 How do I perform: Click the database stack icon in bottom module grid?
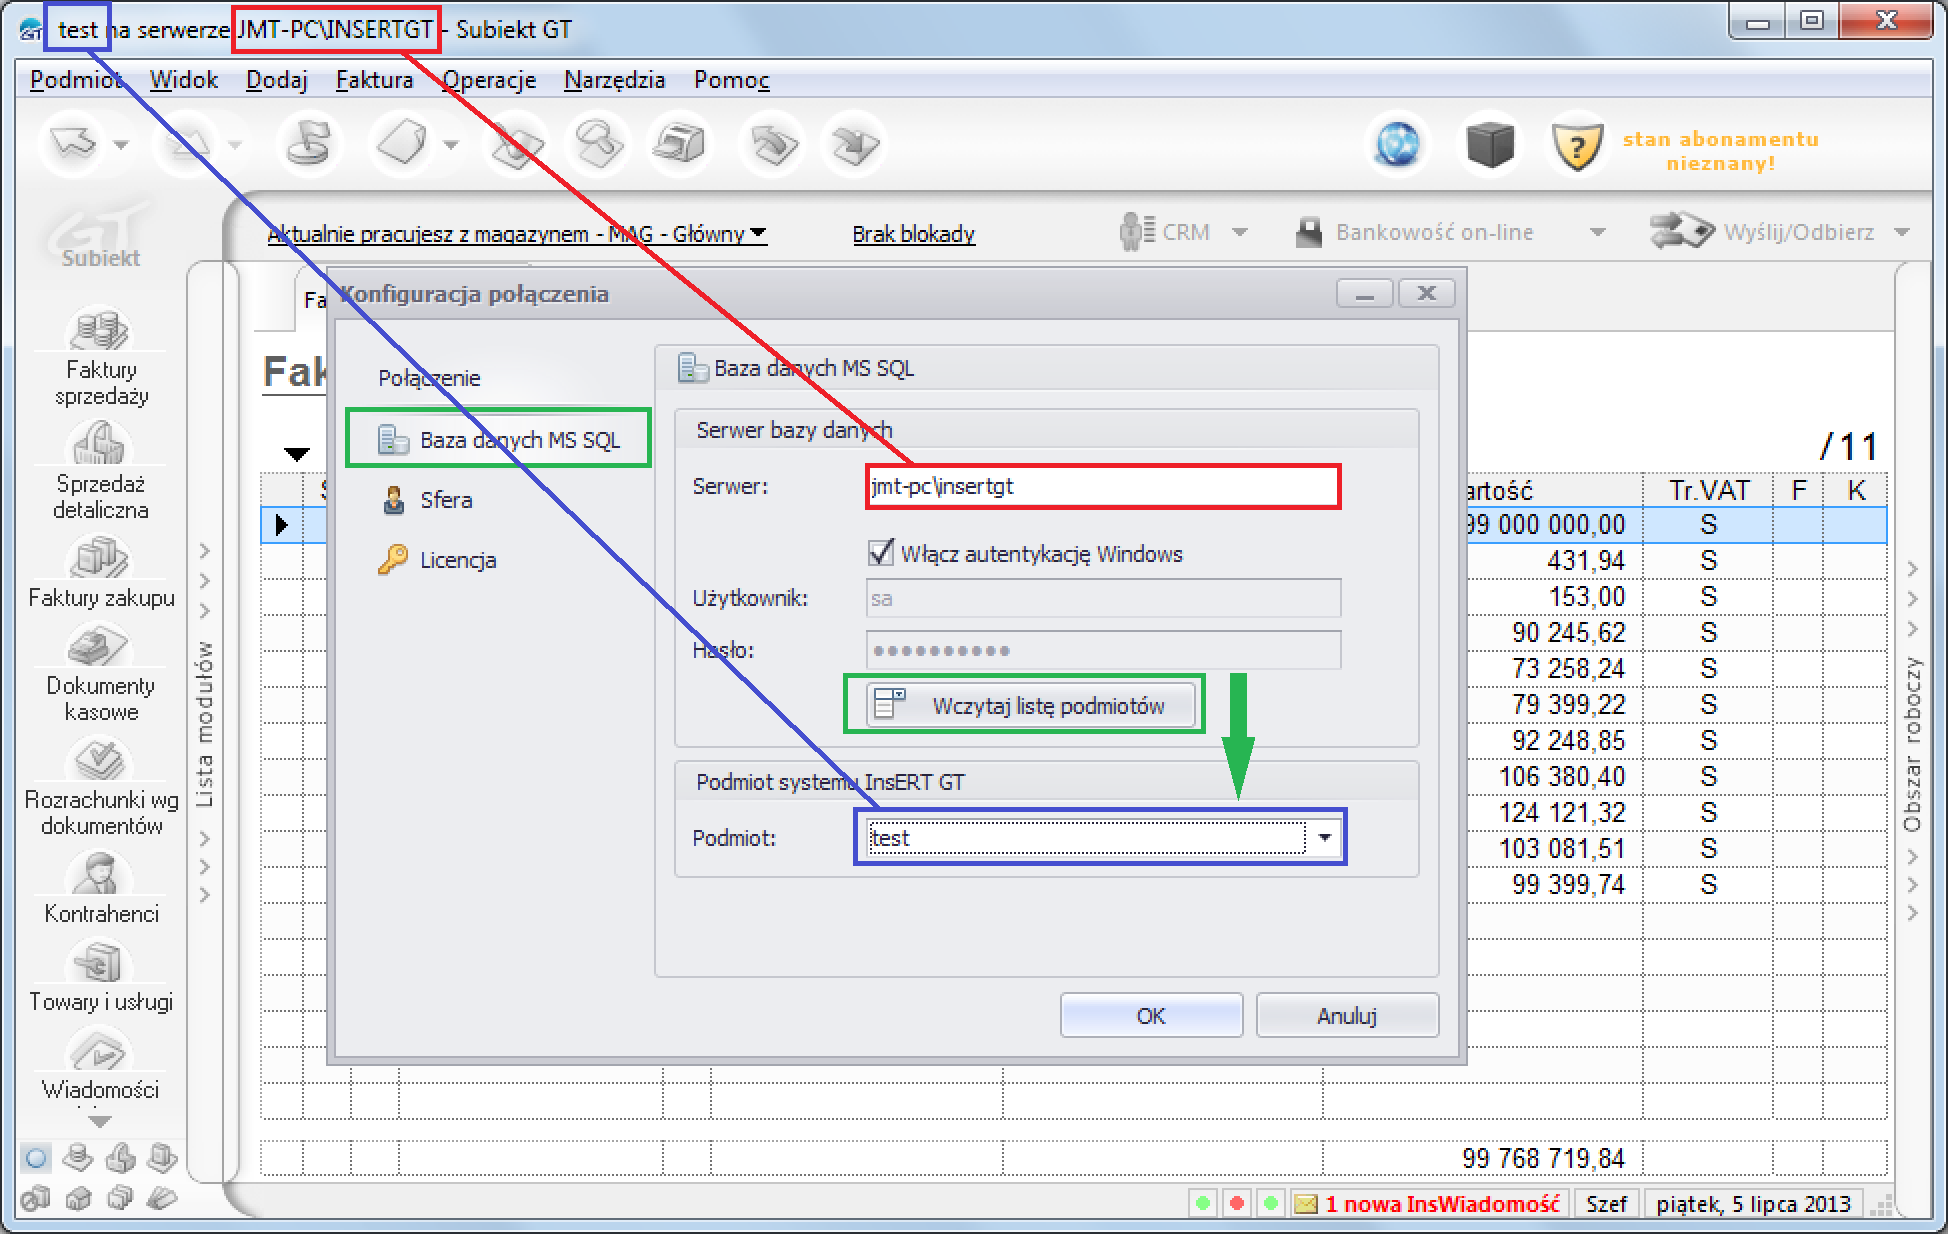click(x=77, y=1159)
